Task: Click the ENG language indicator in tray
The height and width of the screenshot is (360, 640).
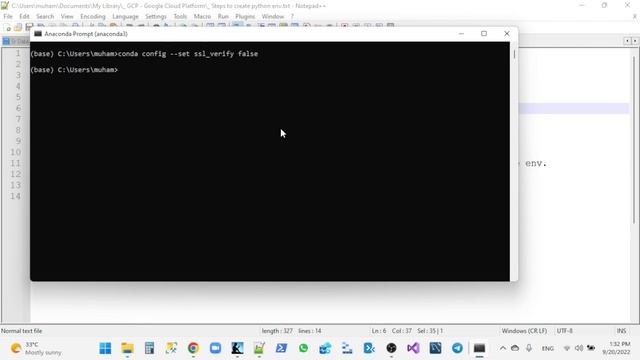Action: click(x=548, y=348)
